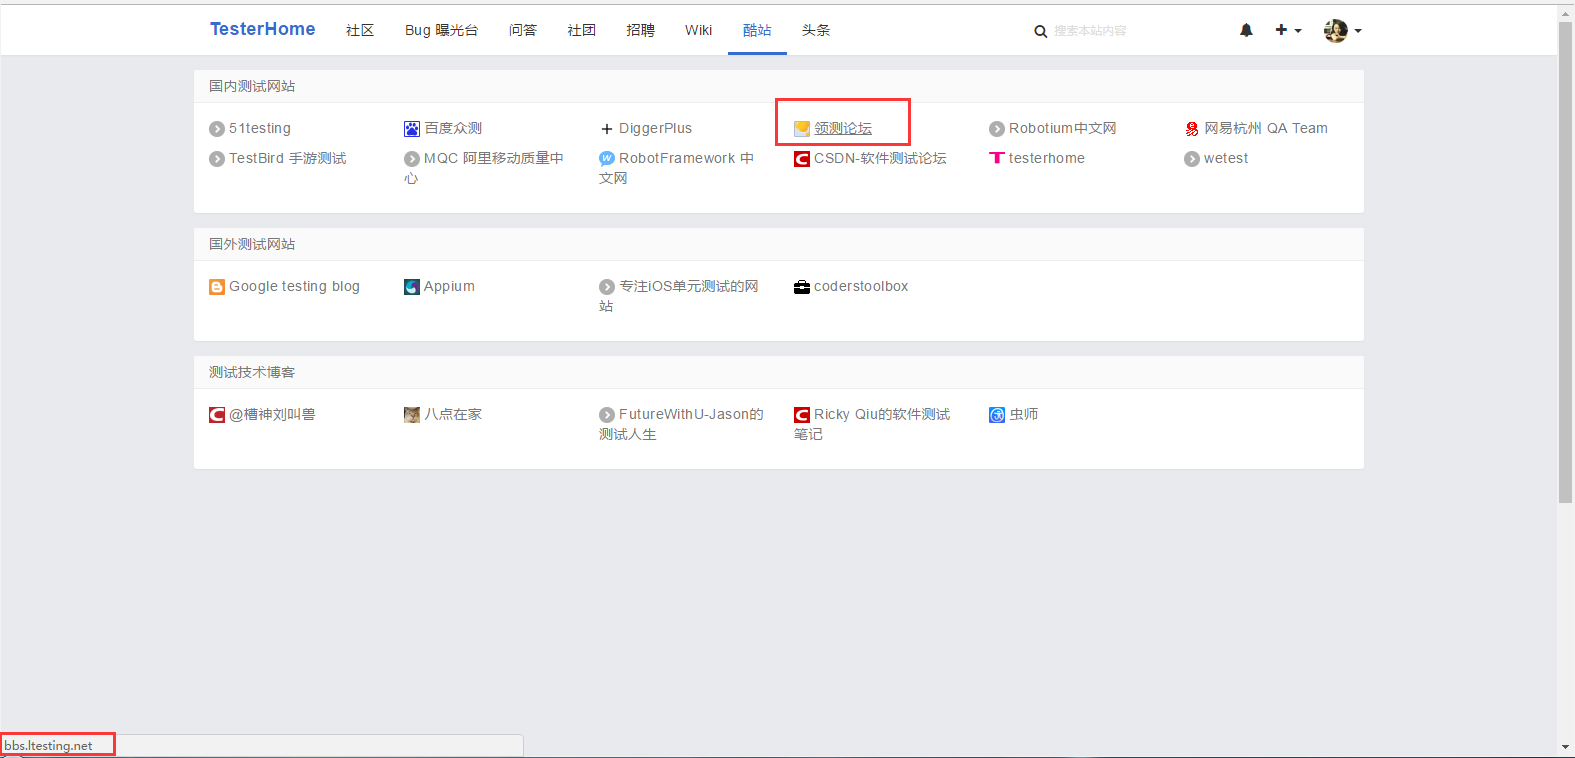Open the Appium link
Viewport: 1575px width, 758px height.
pyautogui.click(x=449, y=286)
